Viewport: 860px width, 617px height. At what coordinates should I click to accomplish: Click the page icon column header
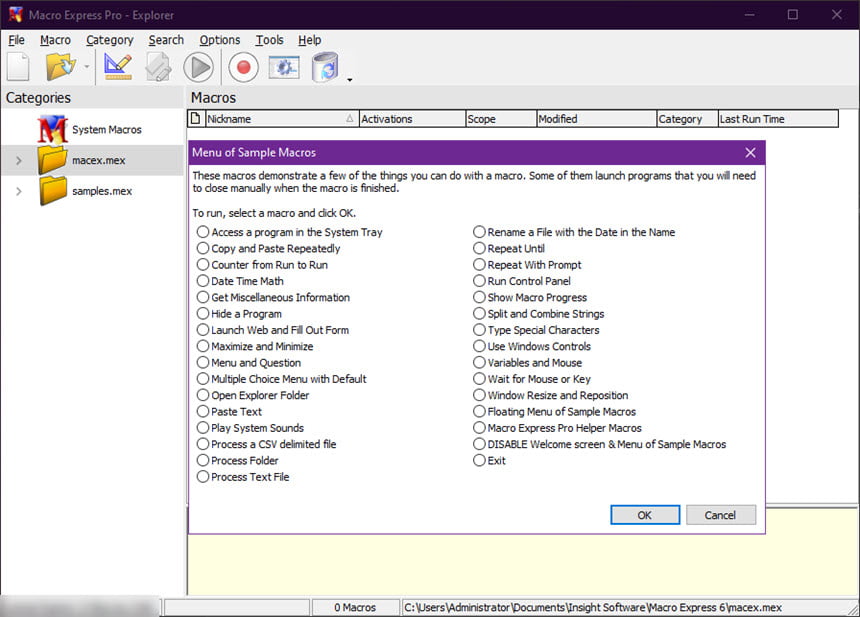click(x=195, y=118)
